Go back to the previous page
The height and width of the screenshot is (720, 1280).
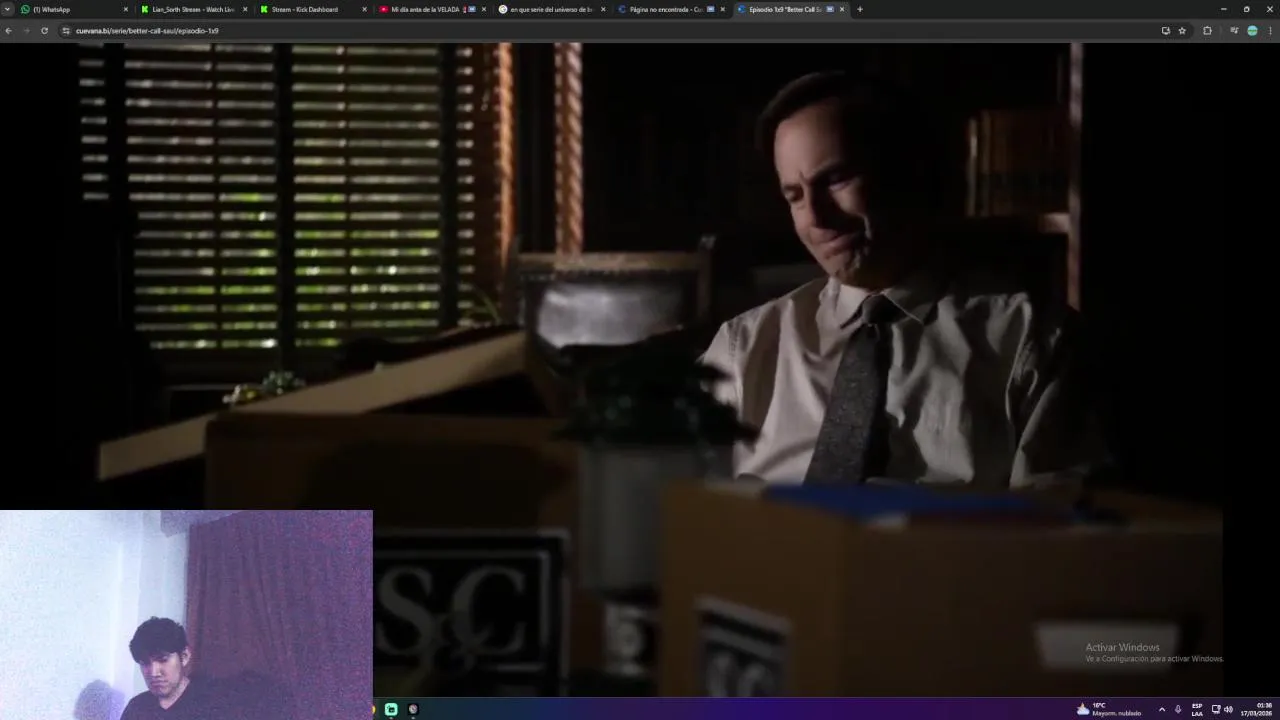pos(9,31)
